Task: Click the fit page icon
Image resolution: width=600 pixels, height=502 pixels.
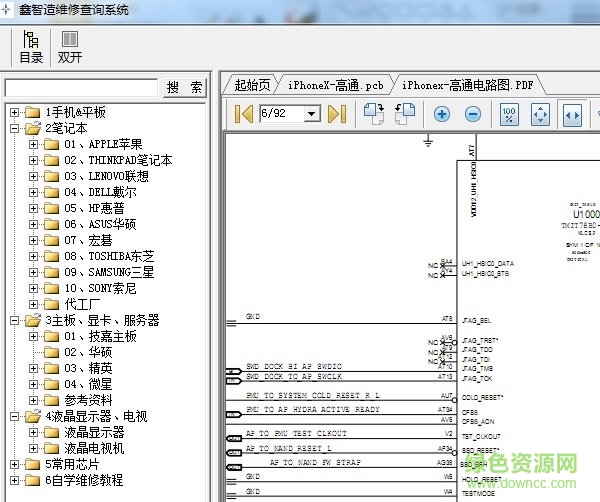Action: [x=540, y=114]
